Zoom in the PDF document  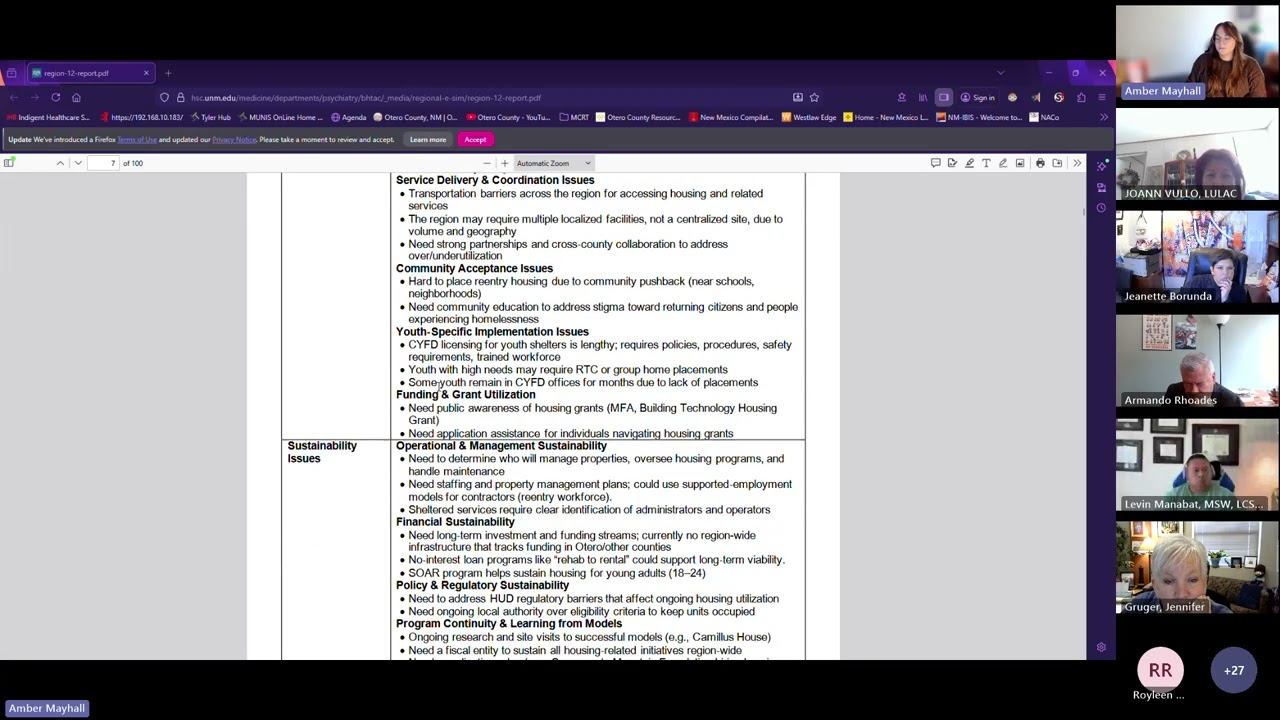[x=505, y=163]
